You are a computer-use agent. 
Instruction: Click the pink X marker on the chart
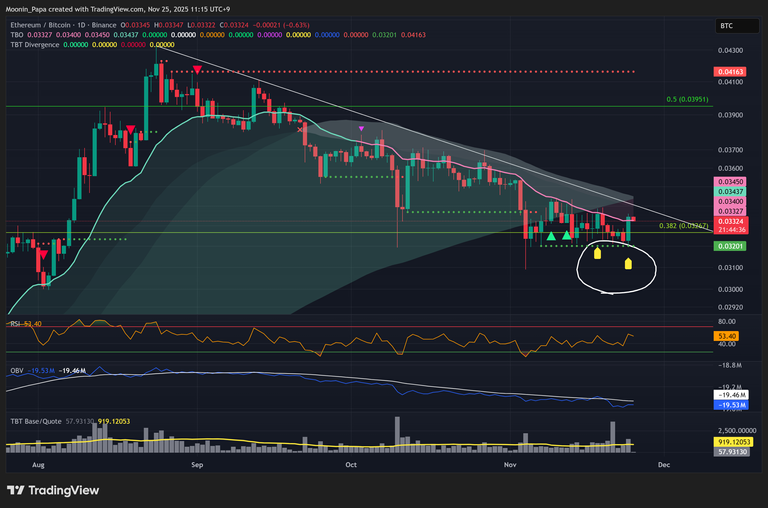(x=300, y=128)
